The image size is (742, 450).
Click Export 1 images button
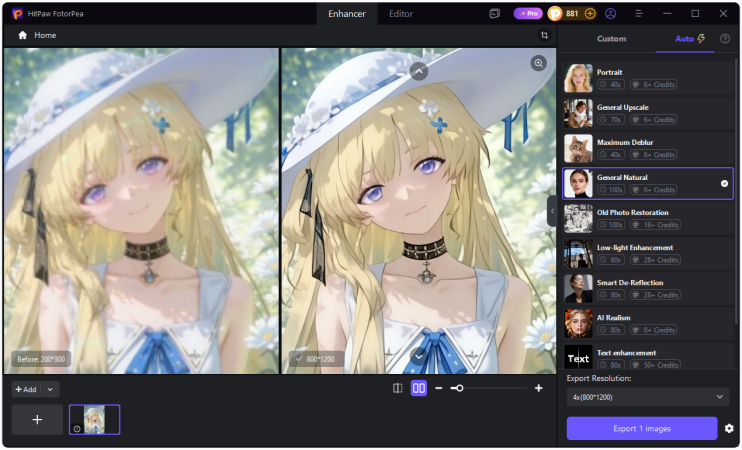[642, 429]
